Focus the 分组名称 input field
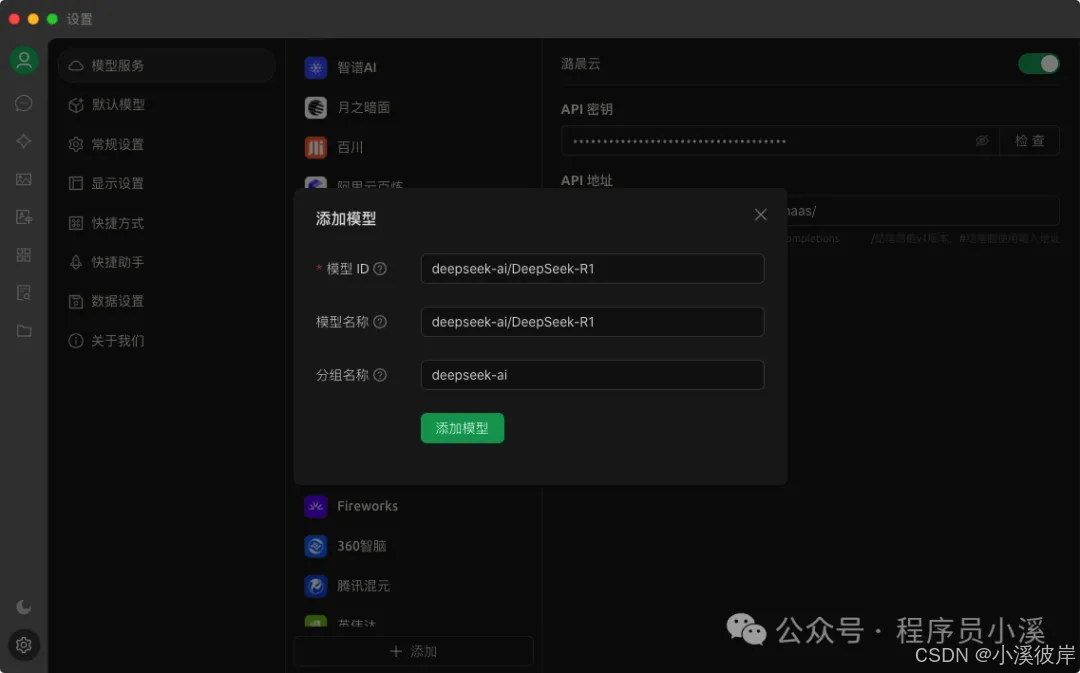Screen dimensions: 1080x673 click(592, 375)
